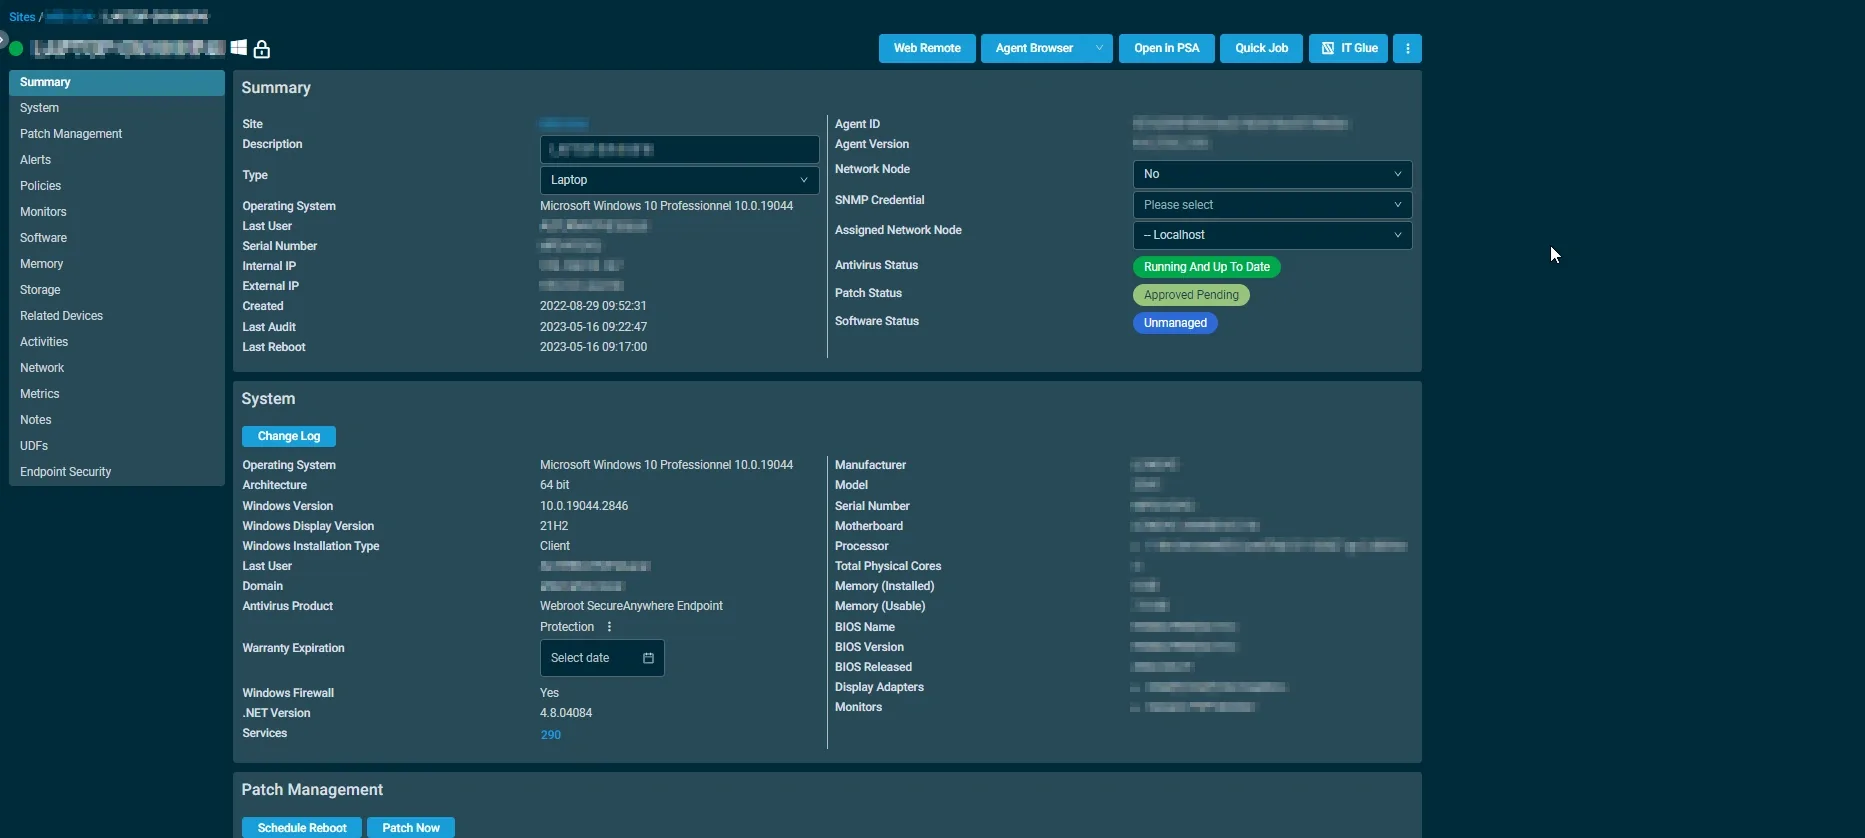Viewport: 1865px width, 838px height.
Task: Click the Patch Now button
Action: (411, 828)
